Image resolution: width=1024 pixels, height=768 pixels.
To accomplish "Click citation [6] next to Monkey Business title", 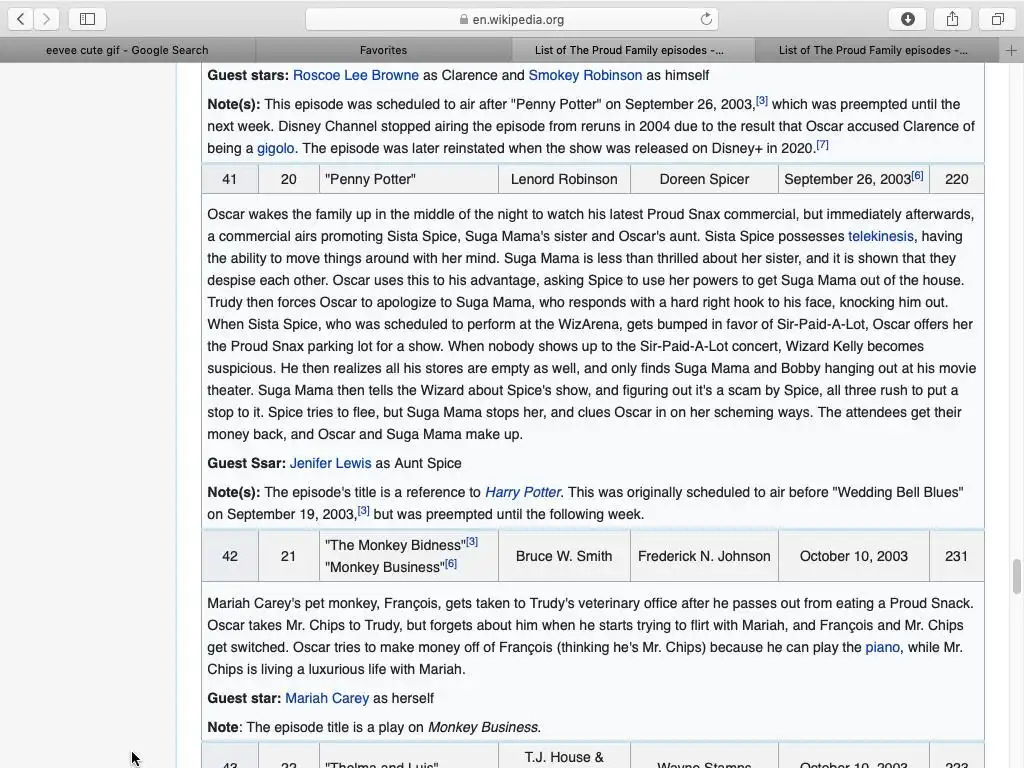I will [x=451, y=564].
